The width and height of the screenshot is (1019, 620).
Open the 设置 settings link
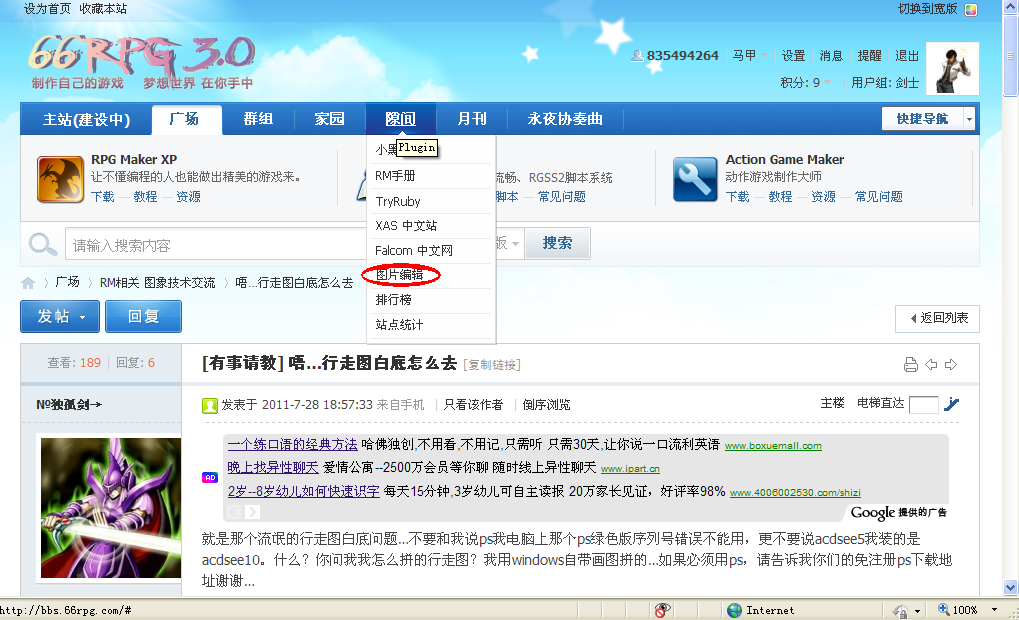pyautogui.click(x=793, y=56)
